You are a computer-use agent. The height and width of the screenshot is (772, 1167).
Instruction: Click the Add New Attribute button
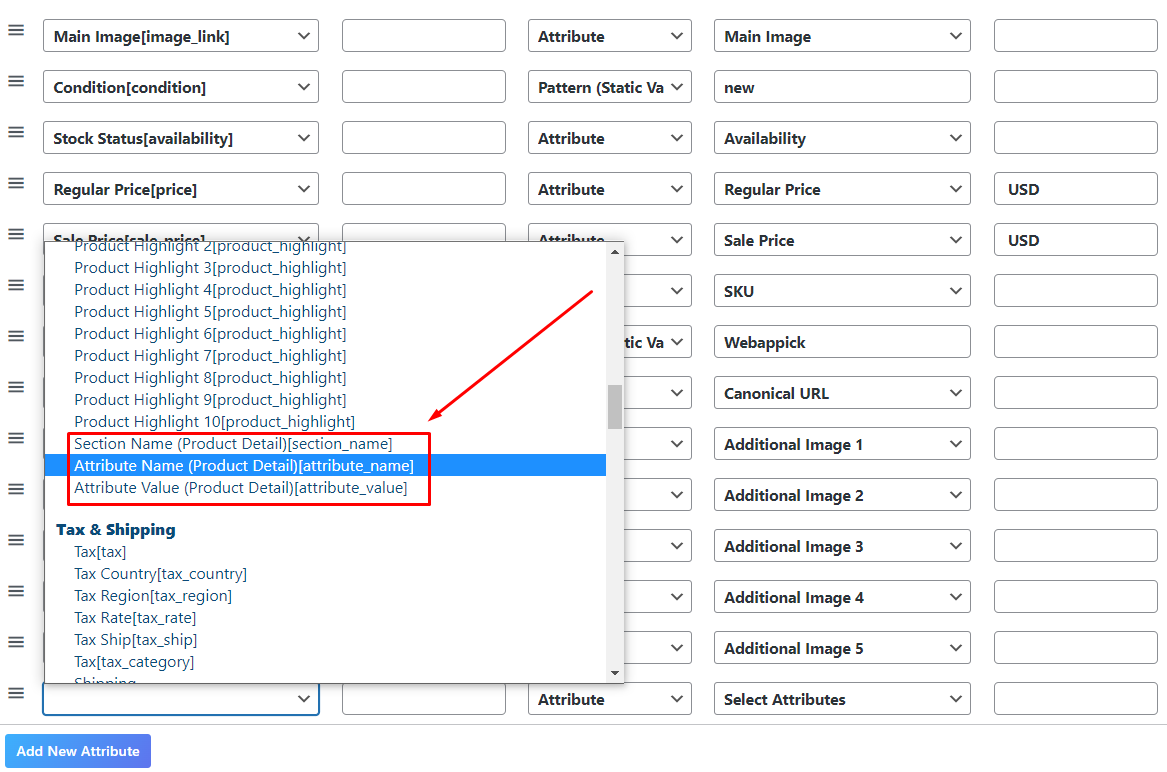pos(77,751)
